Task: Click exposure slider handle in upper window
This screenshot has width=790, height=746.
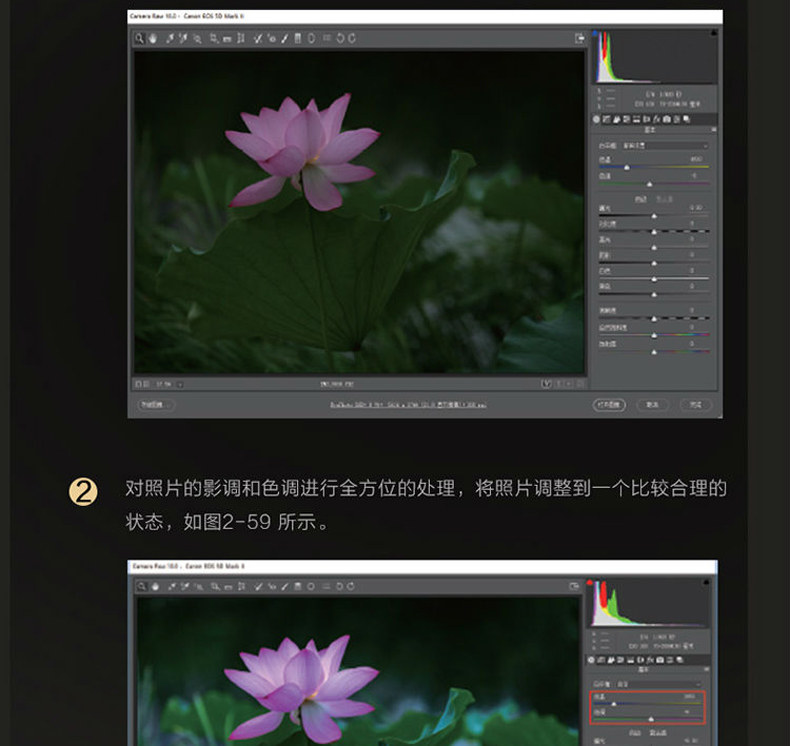Action: pyautogui.click(x=654, y=216)
